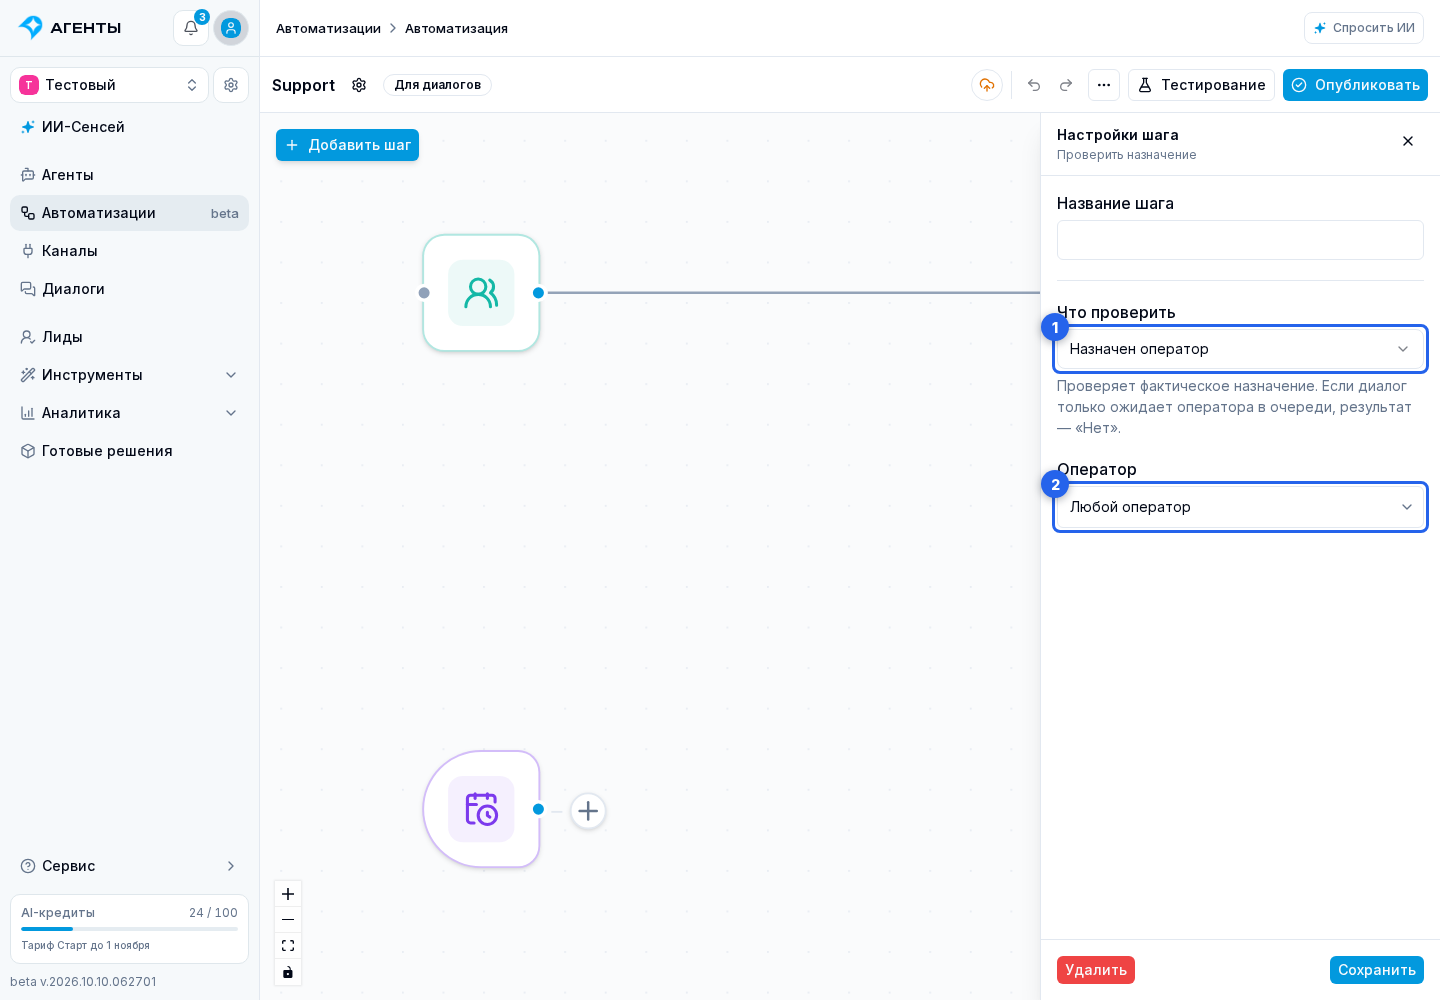Go to Агенты section

tap(129, 175)
